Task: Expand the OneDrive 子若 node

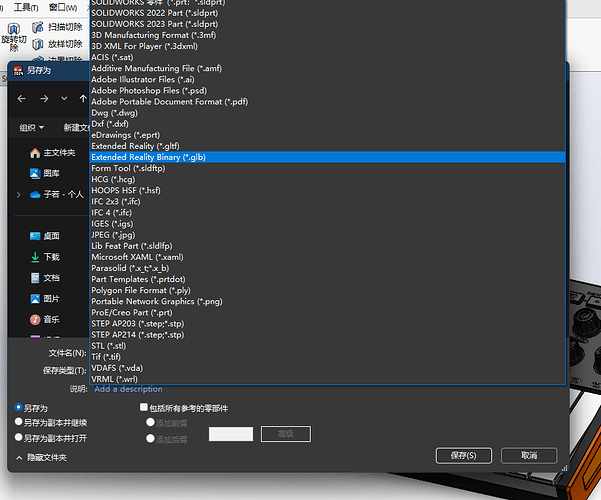Action: click(x=18, y=195)
